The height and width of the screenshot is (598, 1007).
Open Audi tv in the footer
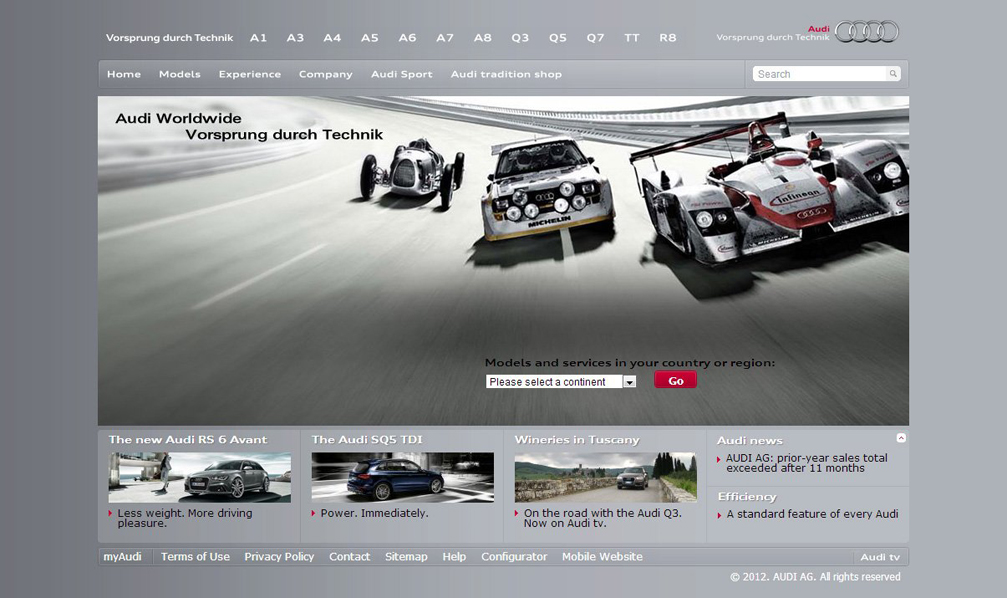880,557
